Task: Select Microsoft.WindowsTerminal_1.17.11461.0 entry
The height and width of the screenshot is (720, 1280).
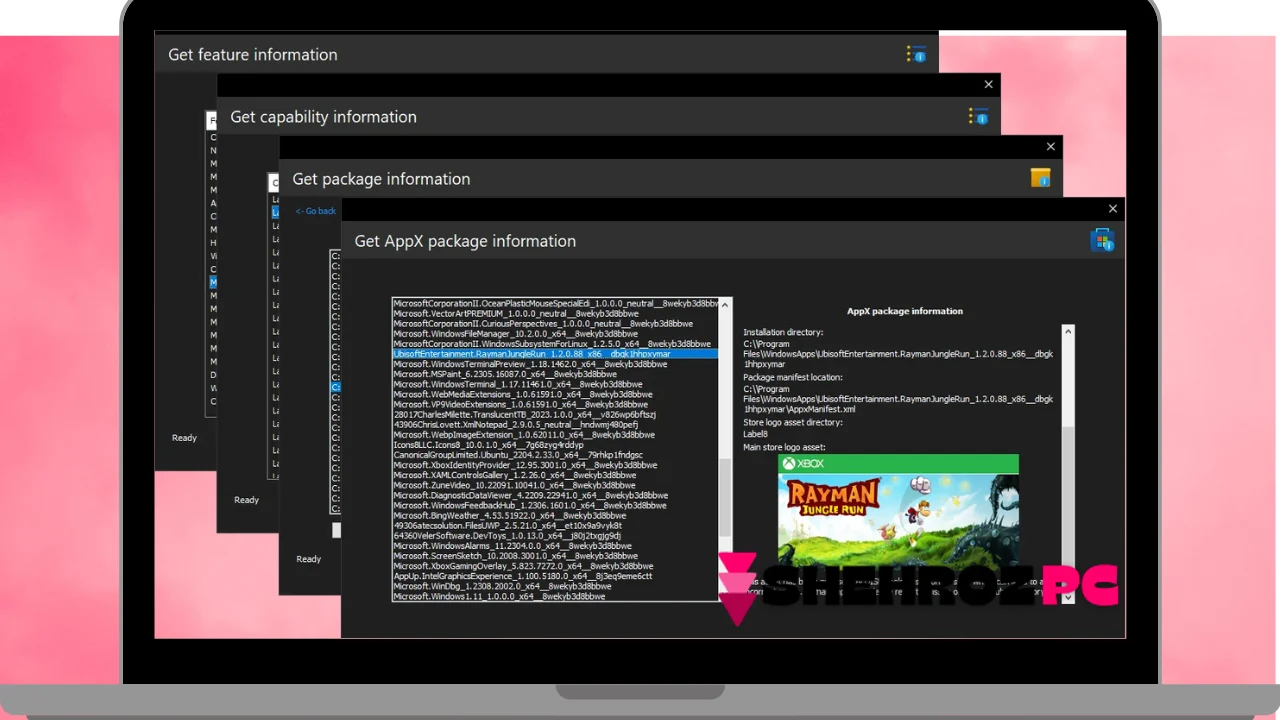Action: point(555,384)
